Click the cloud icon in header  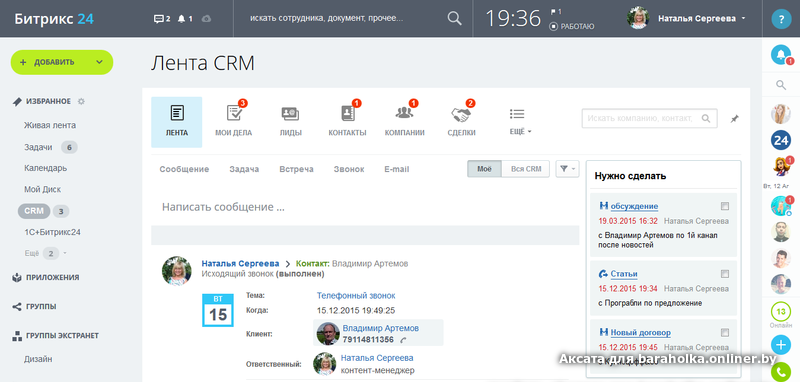pyautogui.click(x=206, y=19)
